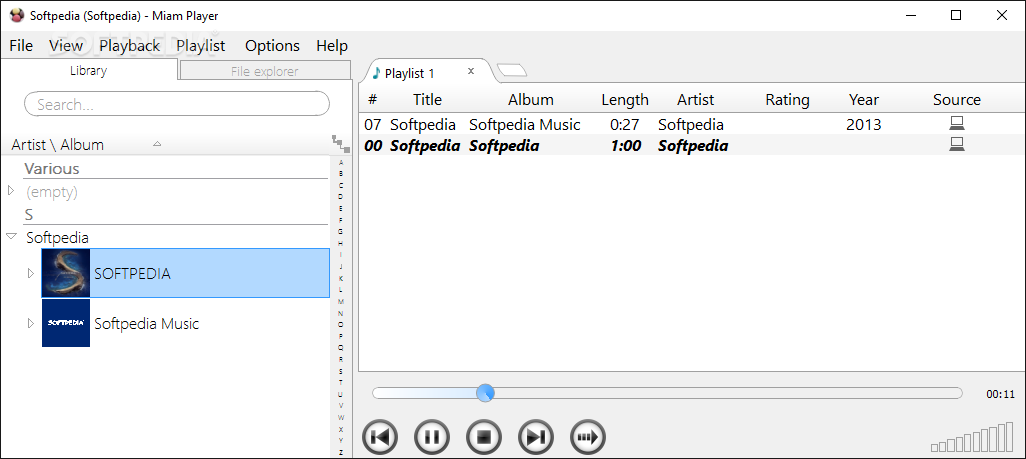
Task: Open the Playback menu
Action: 130,45
